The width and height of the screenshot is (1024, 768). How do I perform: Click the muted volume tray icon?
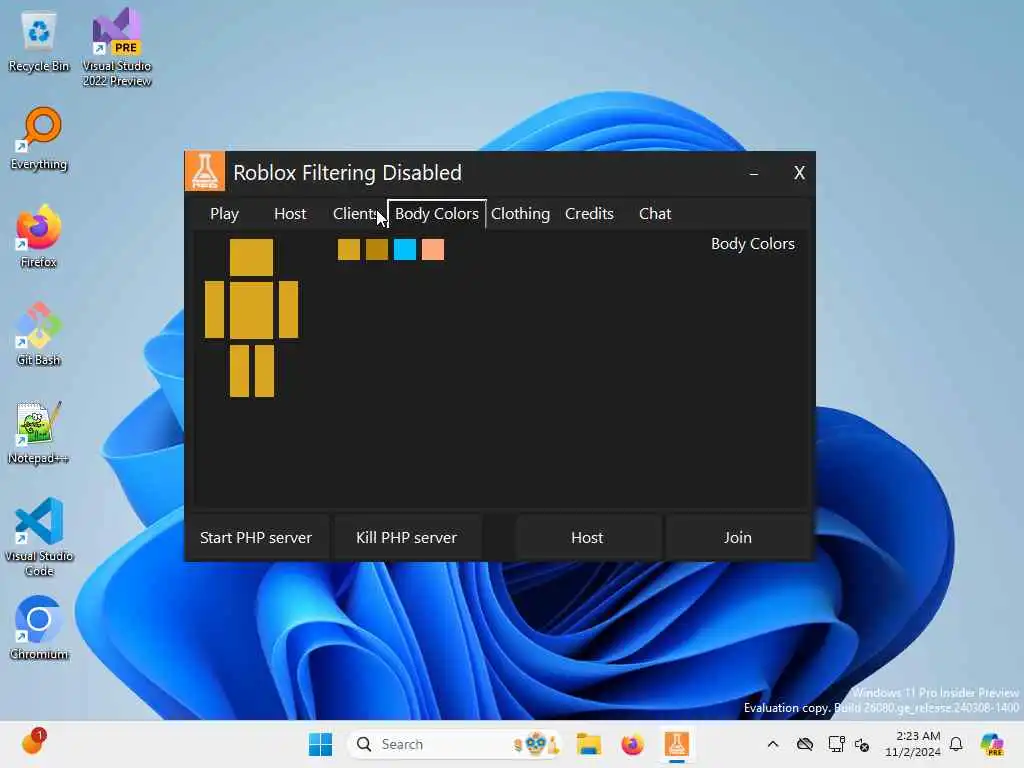click(x=861, y=744)
